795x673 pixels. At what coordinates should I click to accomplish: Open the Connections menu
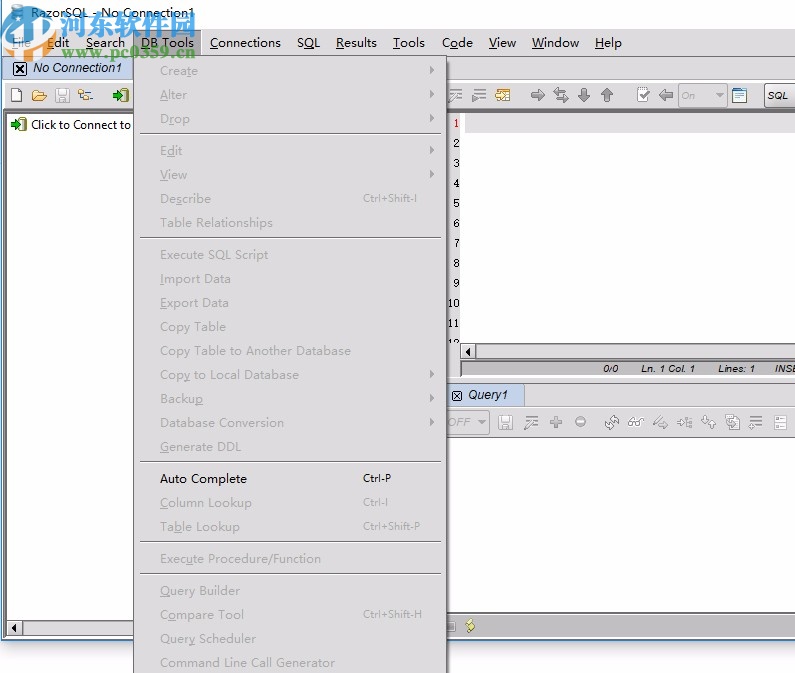coord(245,43)
